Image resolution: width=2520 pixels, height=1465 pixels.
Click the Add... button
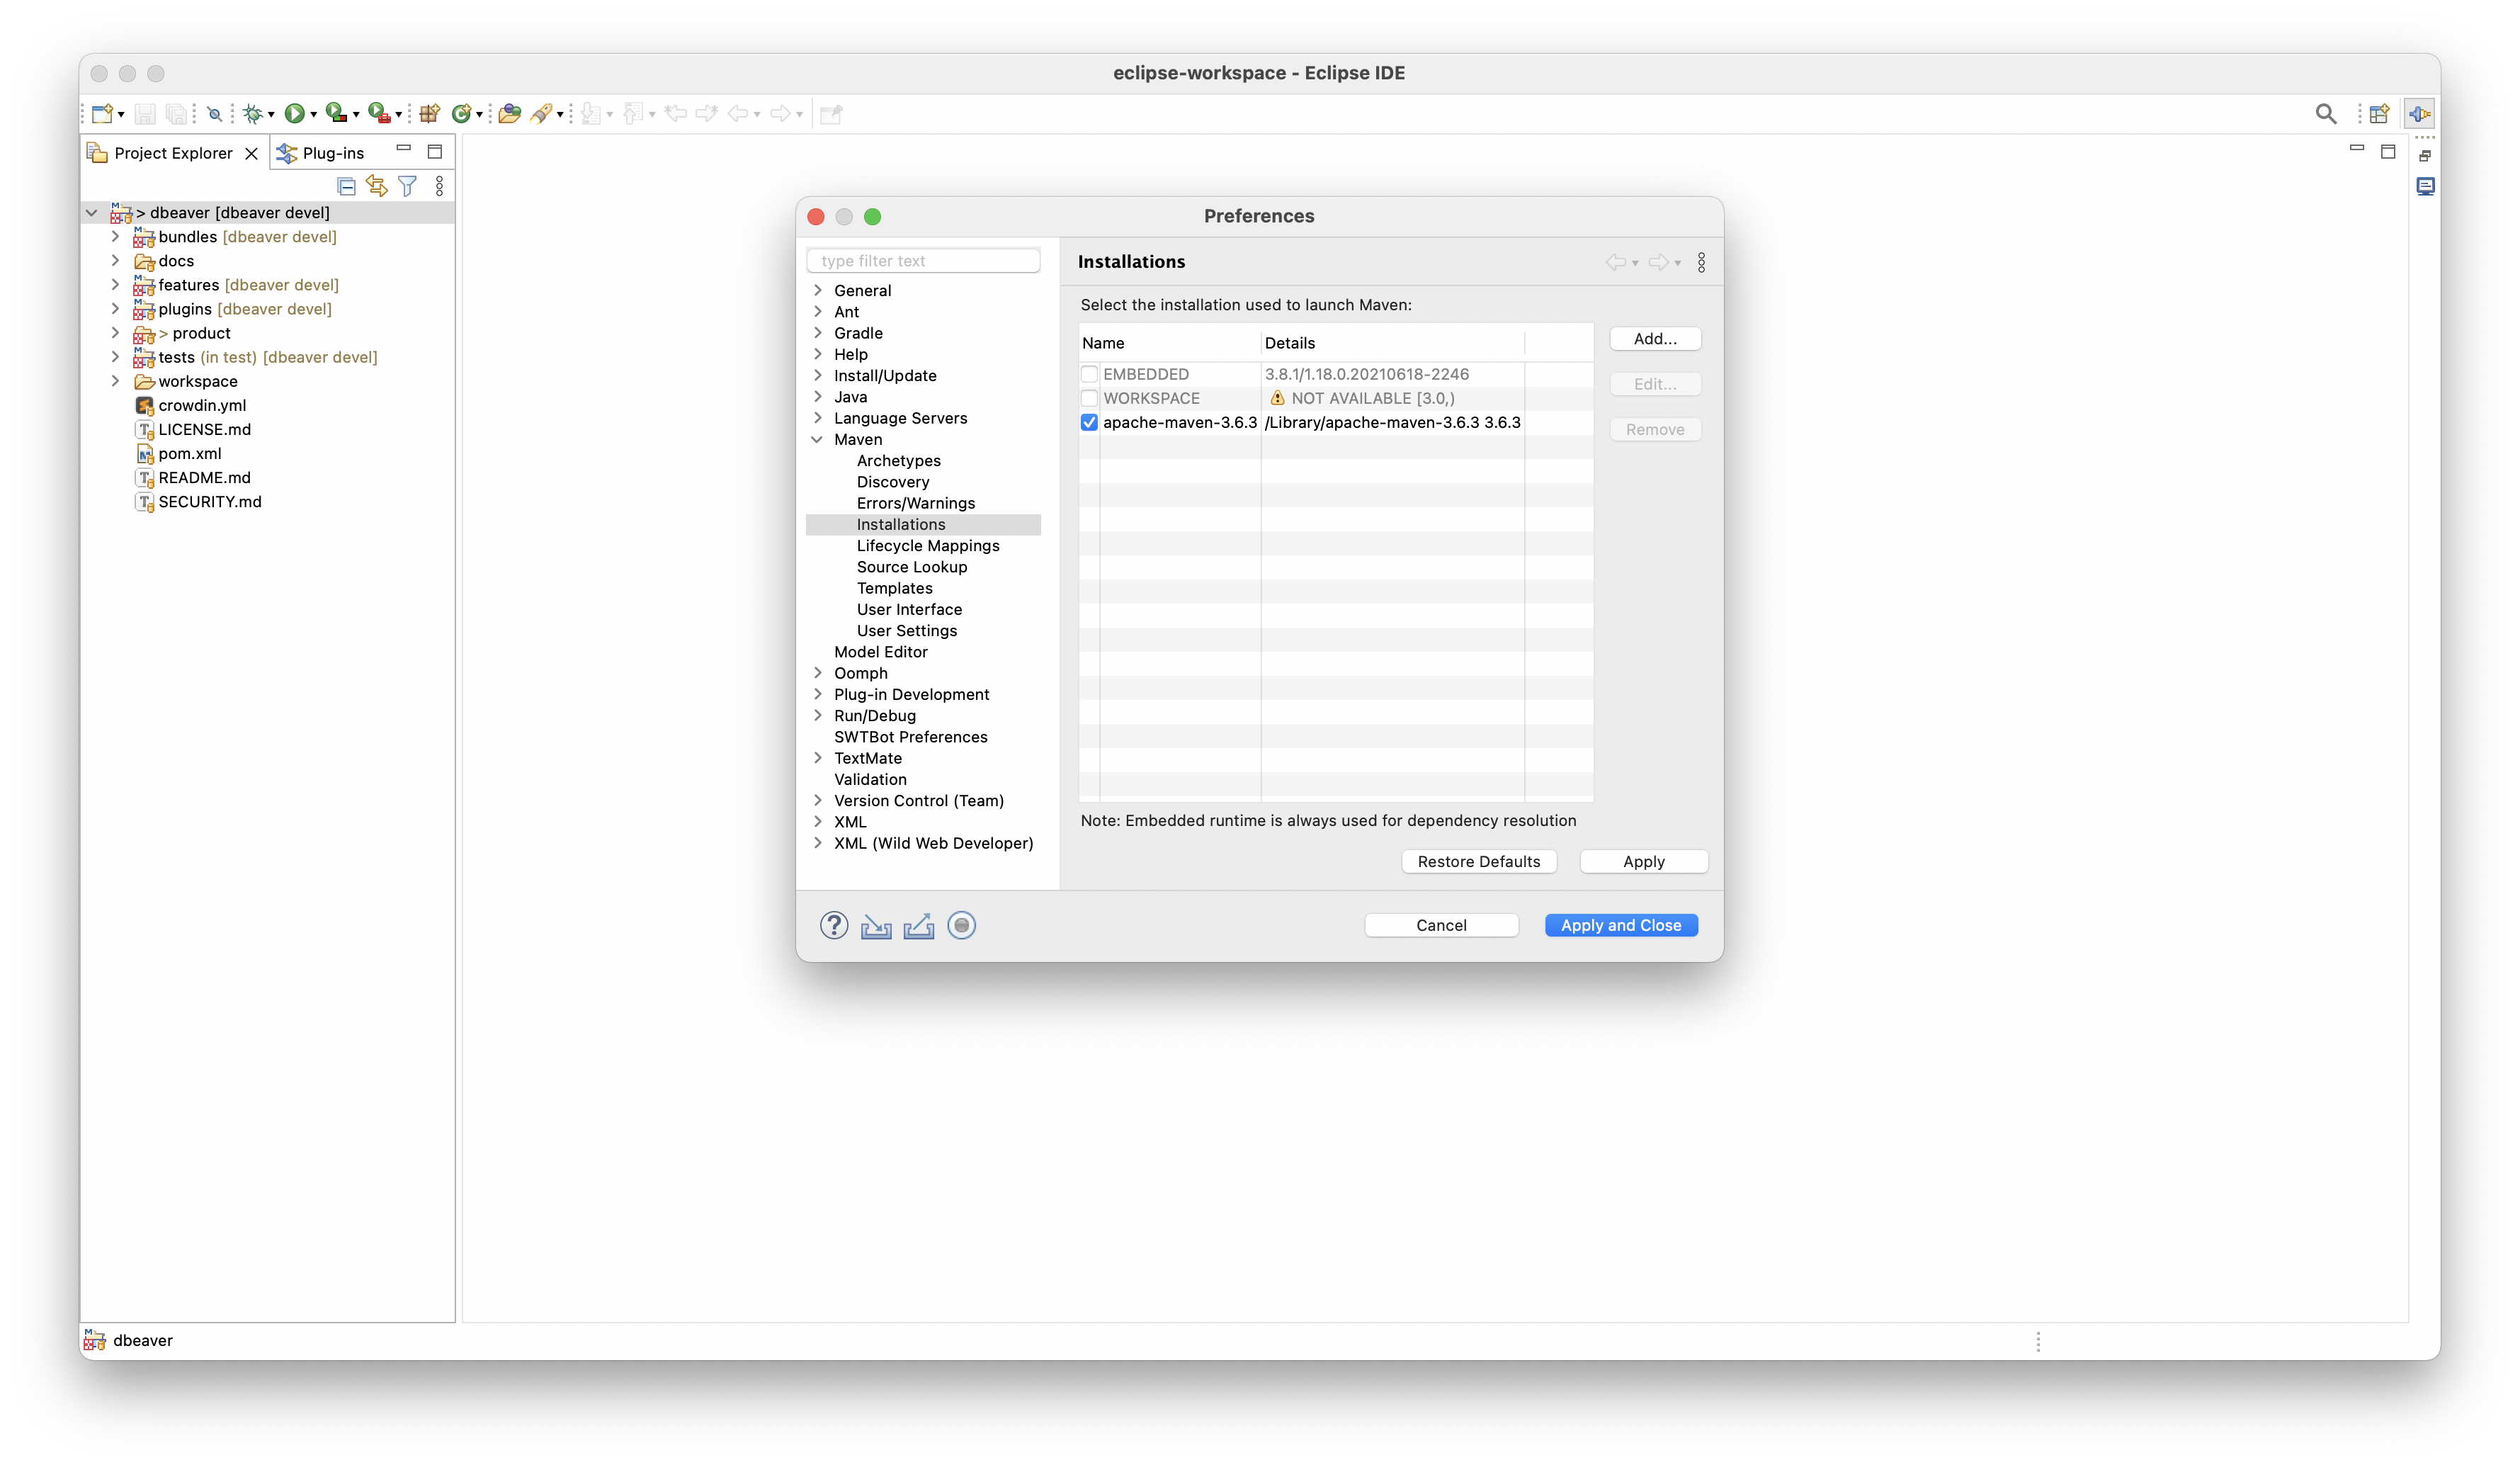pos(1655,339)
